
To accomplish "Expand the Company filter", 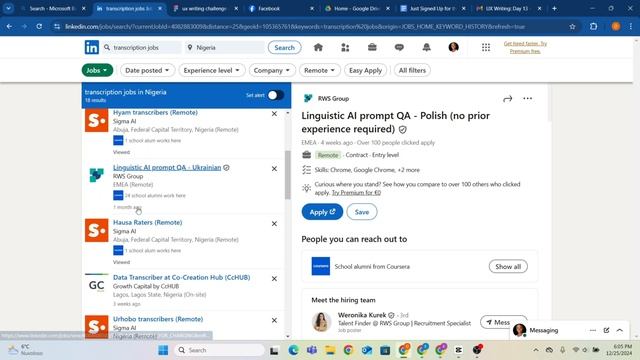I will point(272,70).
